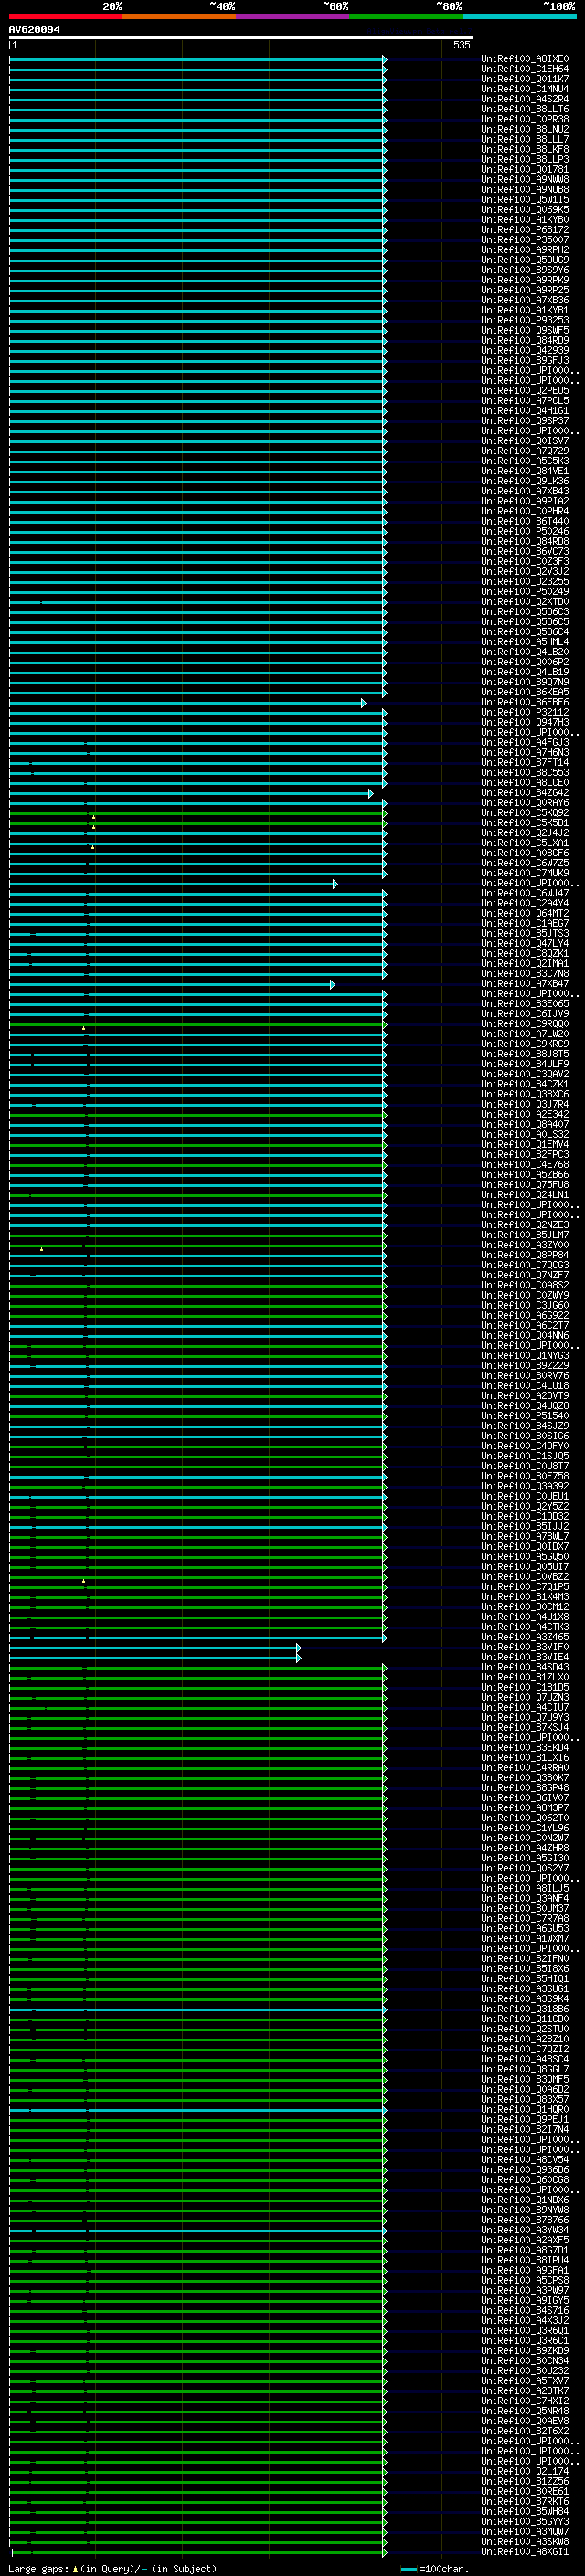Screen dimensions: 585x2576
Task: Click the short alignment bar of A7XB47
Action: pos(172,984)
